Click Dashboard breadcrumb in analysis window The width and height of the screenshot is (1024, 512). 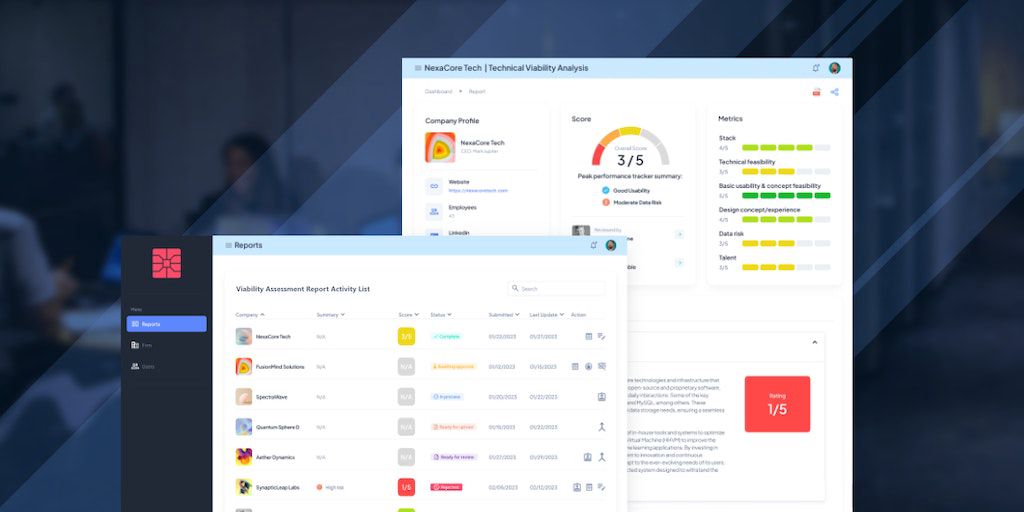click(x=438, y=91)
